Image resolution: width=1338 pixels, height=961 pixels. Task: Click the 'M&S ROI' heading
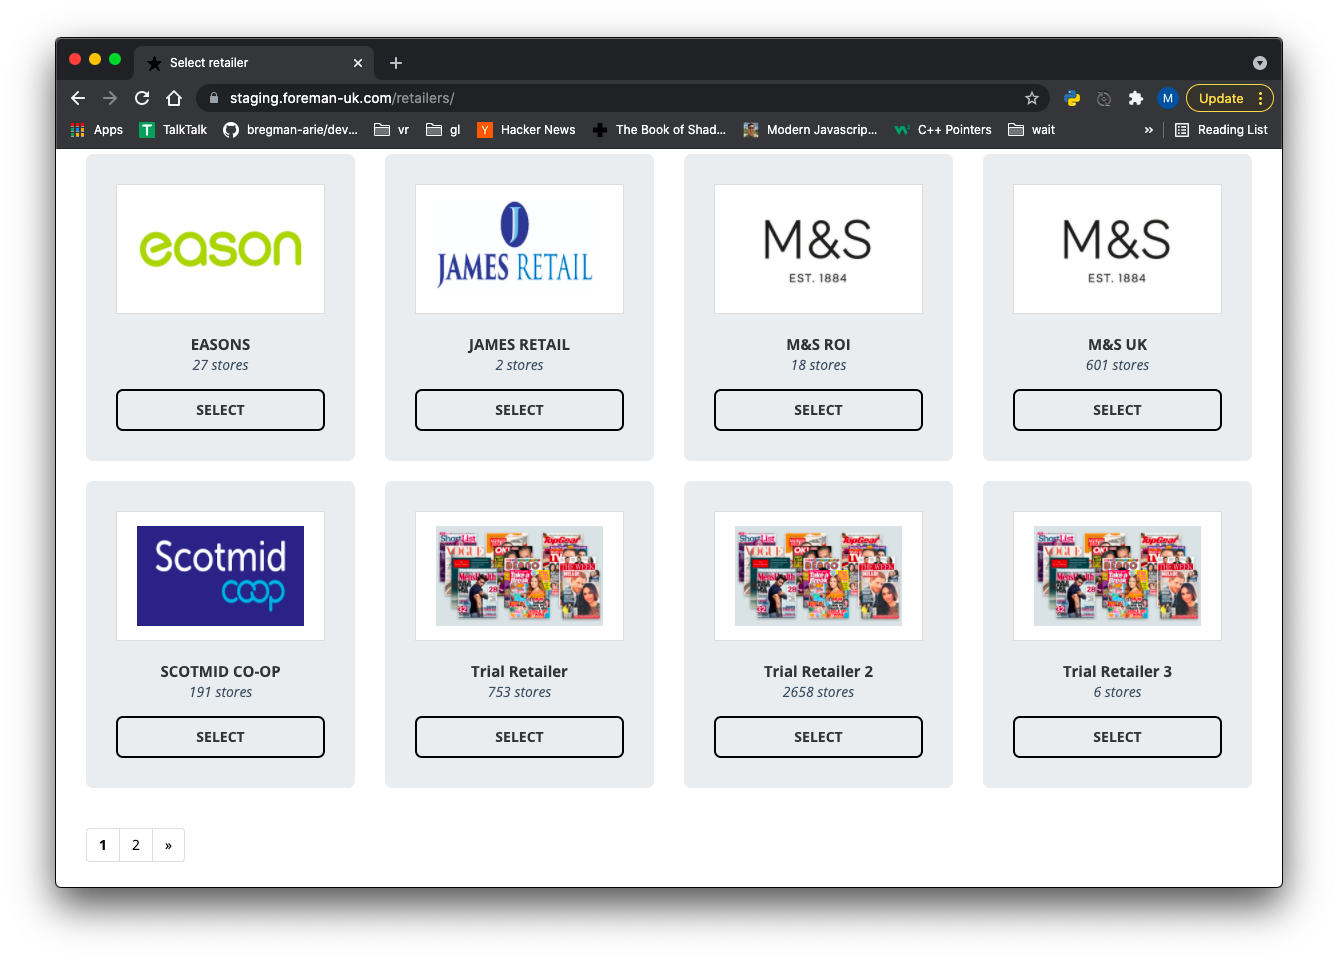point(818,345)
